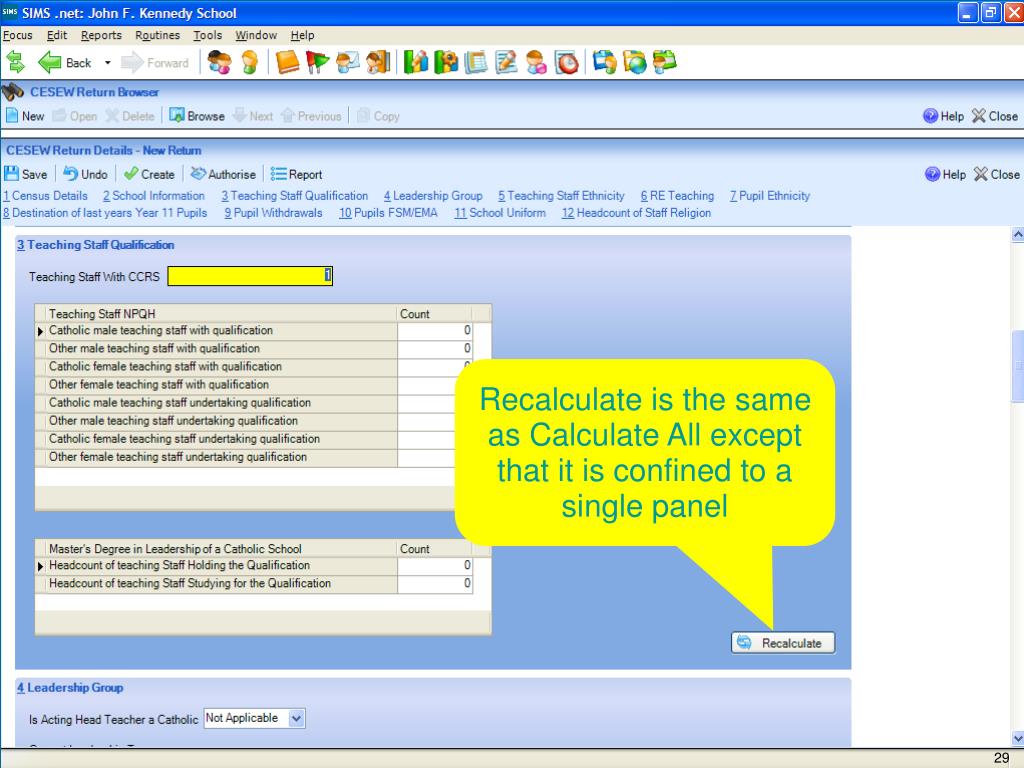Click the notepad with pencil icon

[x=506, y=63]
